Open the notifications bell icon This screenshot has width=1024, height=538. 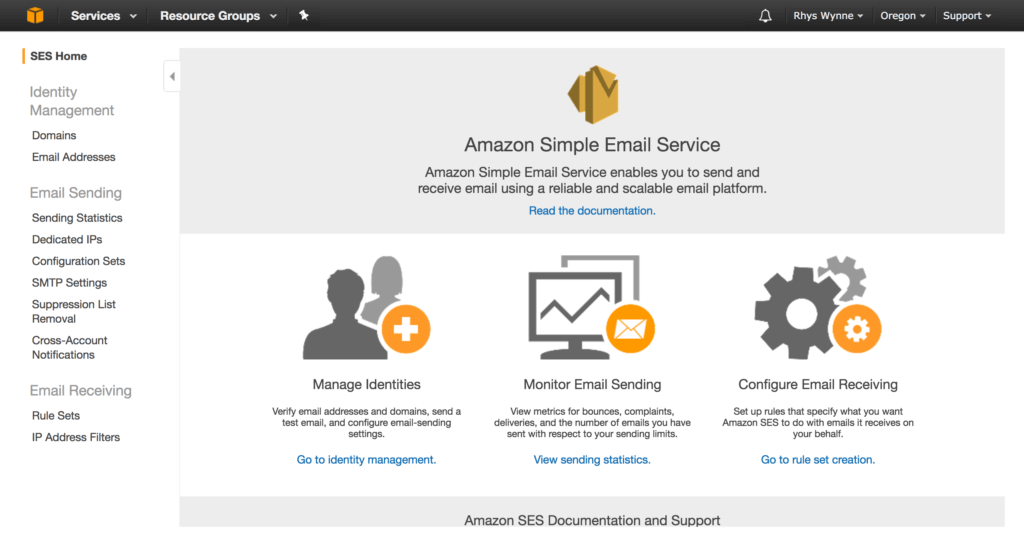[765, 16]
